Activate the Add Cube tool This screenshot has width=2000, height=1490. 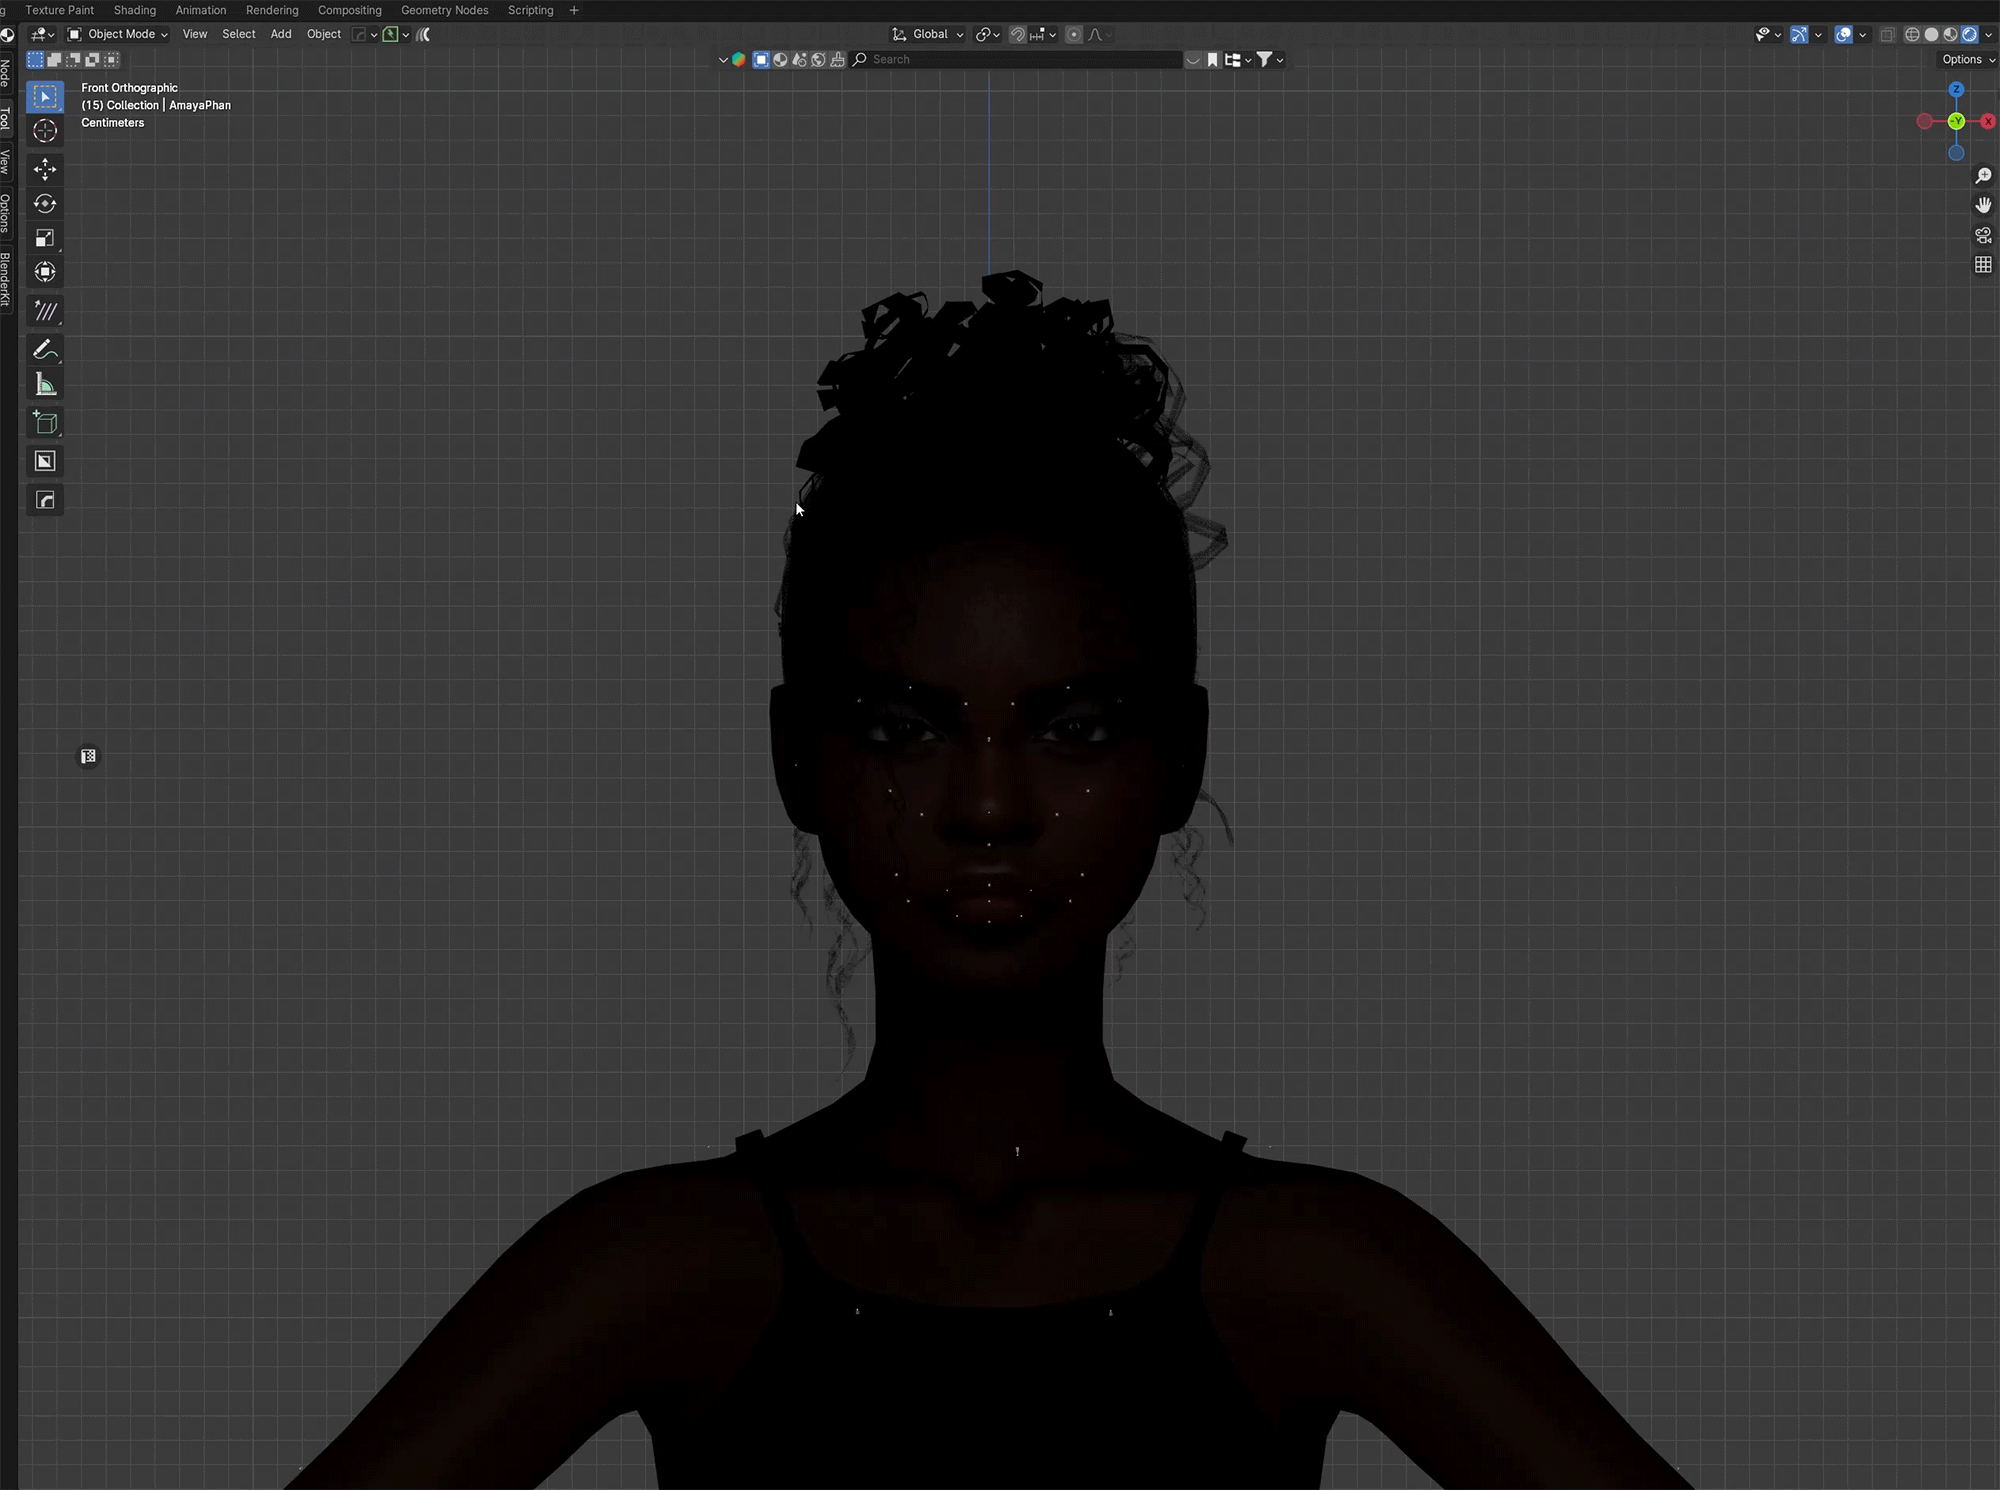coord(45,423)
